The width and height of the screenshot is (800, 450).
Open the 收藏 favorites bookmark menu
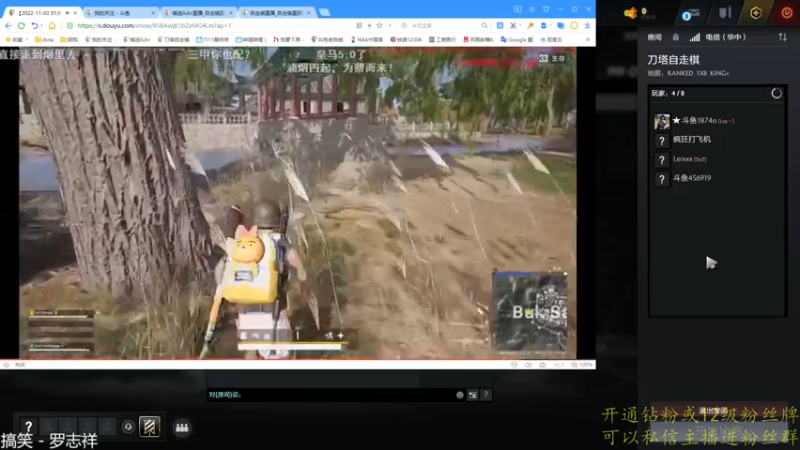tap(15, 39)
